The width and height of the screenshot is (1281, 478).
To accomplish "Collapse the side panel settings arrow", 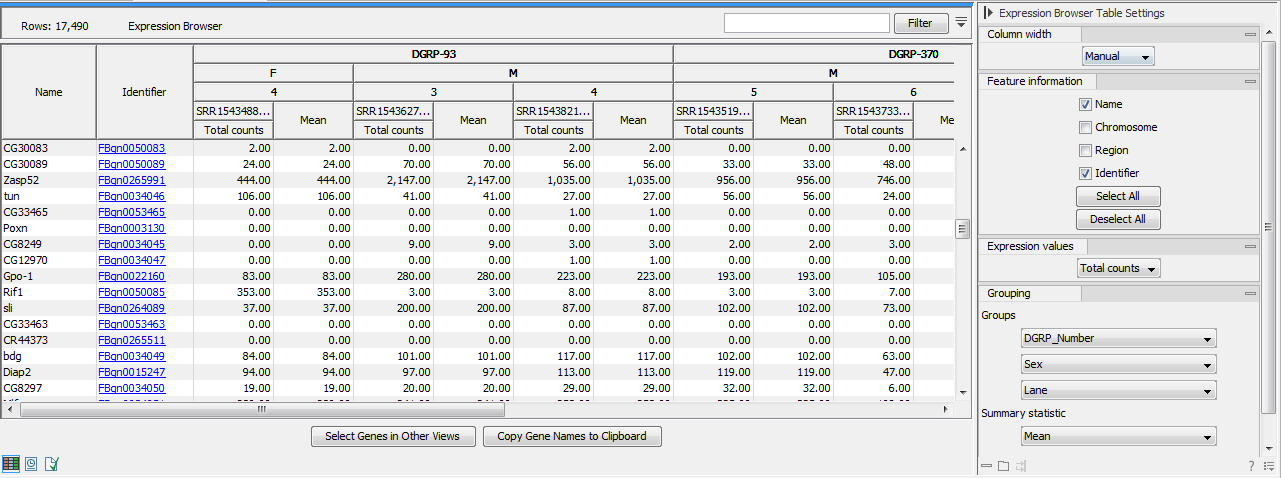I will (x=988, y=13).
